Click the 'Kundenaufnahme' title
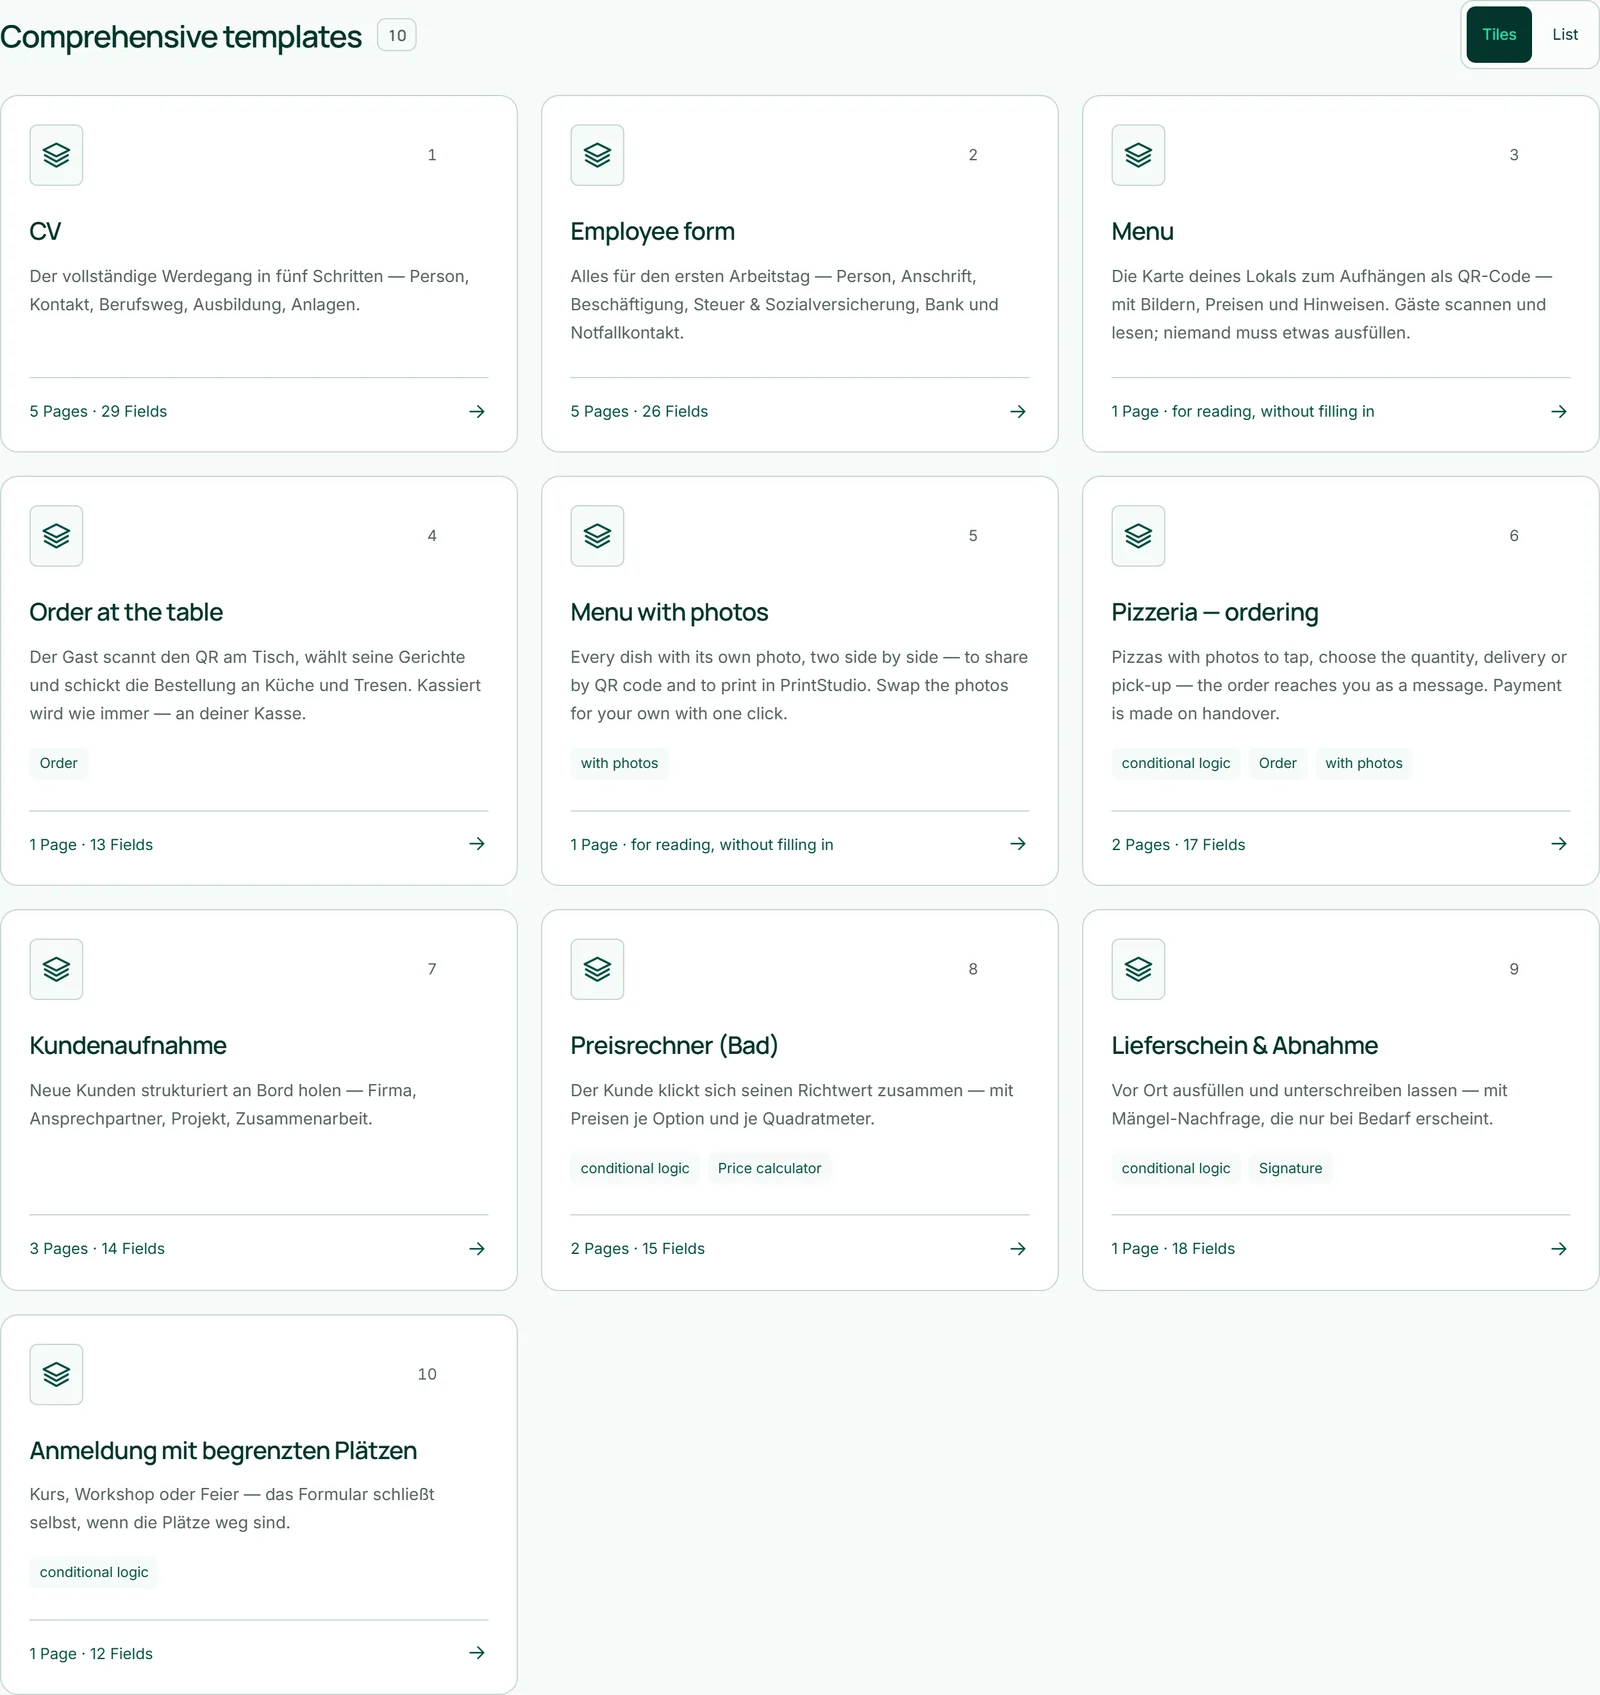The height and width of the screenshot is (1695, 1600). tap(128, 1046)
